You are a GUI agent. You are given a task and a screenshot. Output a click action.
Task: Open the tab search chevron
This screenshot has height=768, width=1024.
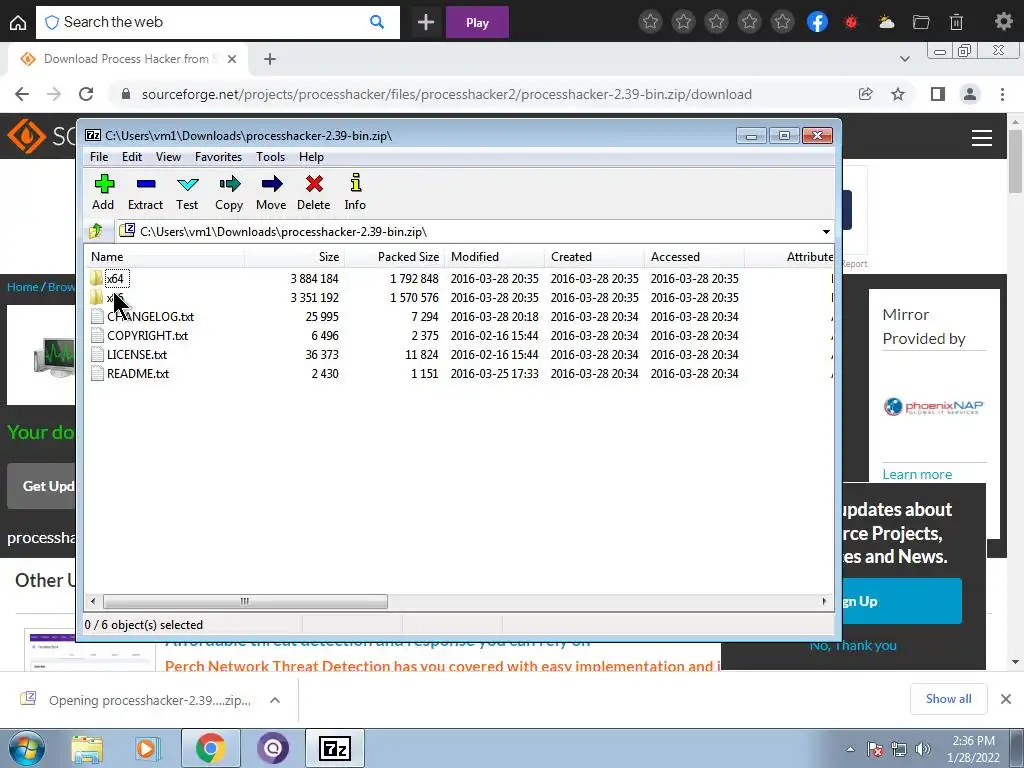[904, 59]
